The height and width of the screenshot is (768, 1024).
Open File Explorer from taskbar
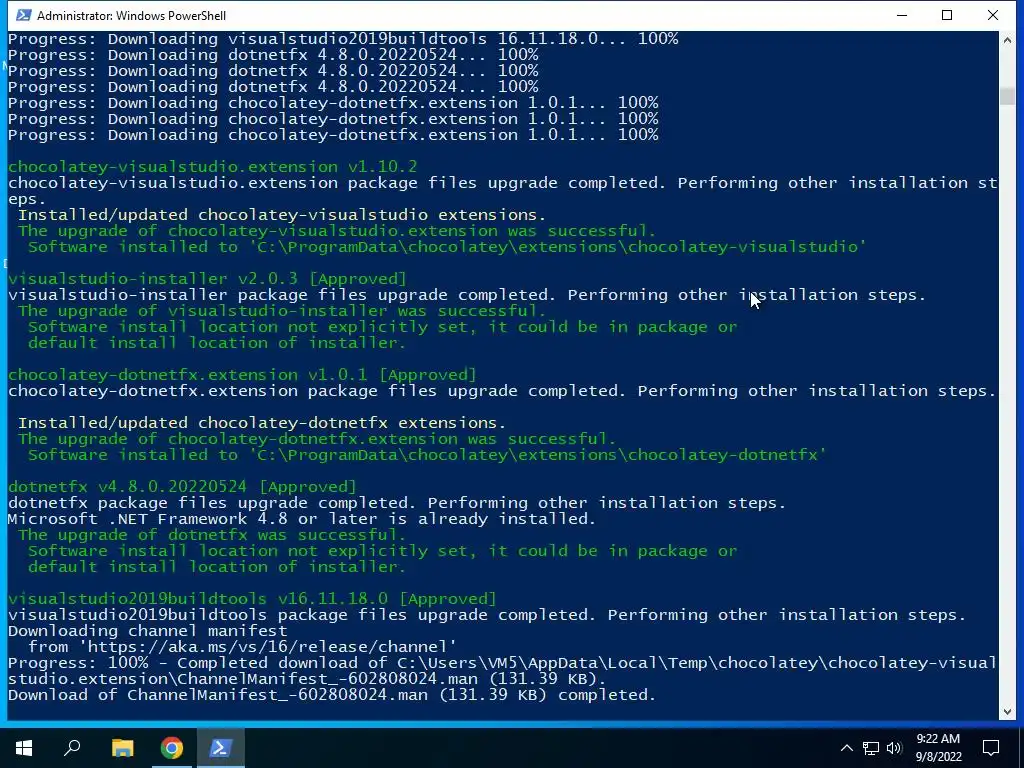click(122, 748)
